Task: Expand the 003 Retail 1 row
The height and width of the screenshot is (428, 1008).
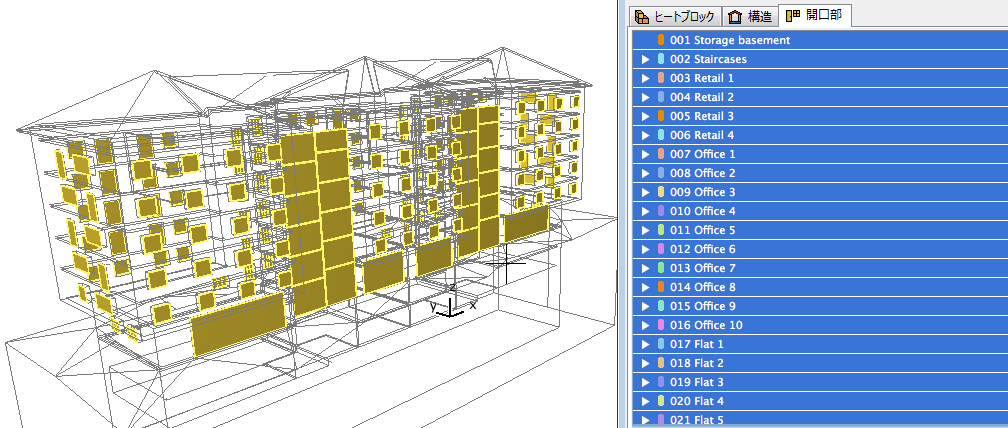Action: click(x=646, y=78)
